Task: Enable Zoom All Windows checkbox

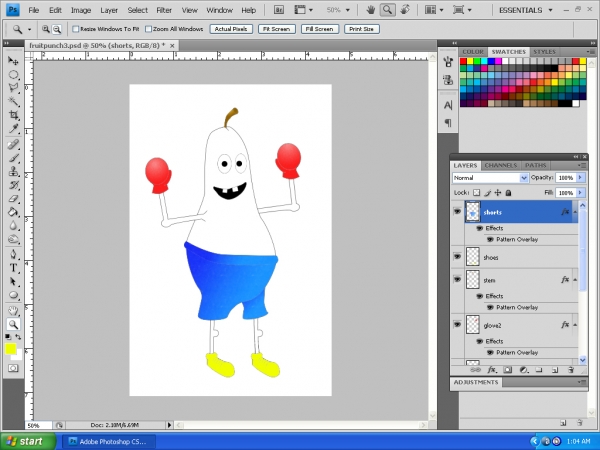Action: [x=148, y=29]
